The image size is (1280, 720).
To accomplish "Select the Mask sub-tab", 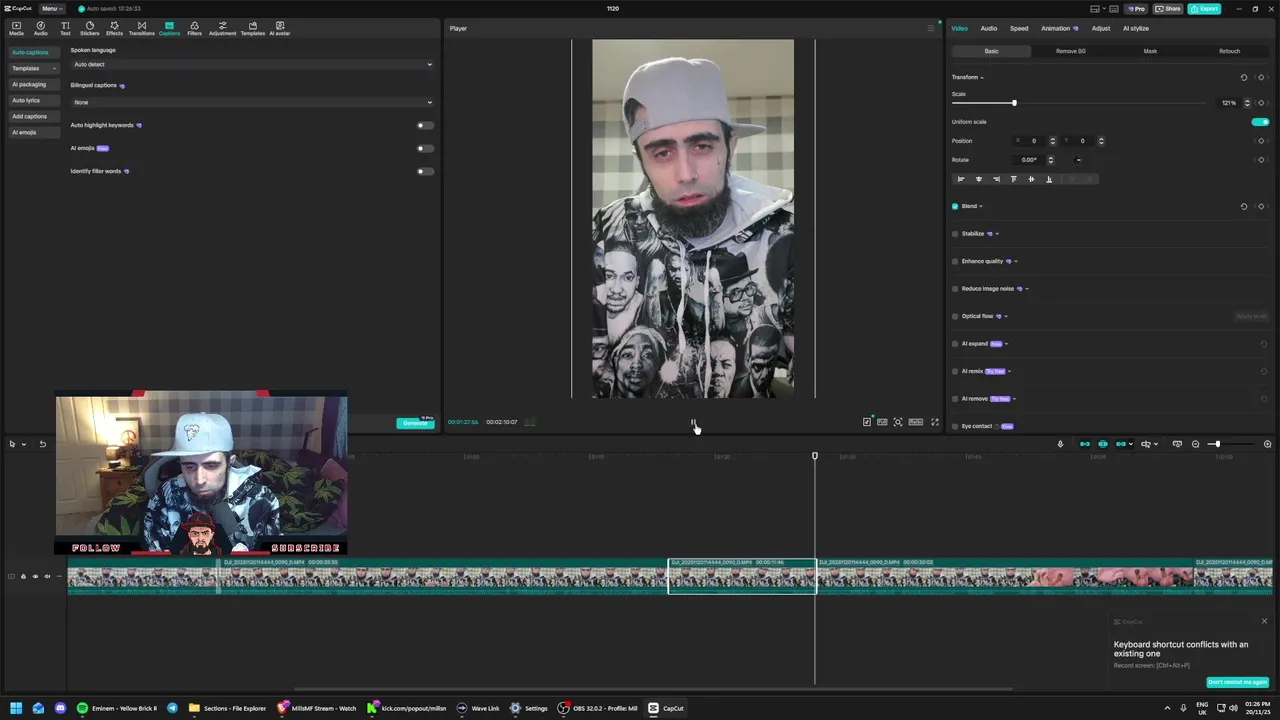I will pyautogui.click(x=1150, y=51).
